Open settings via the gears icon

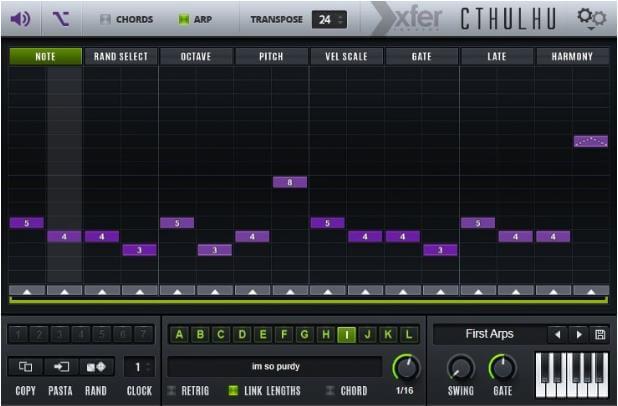592,18
